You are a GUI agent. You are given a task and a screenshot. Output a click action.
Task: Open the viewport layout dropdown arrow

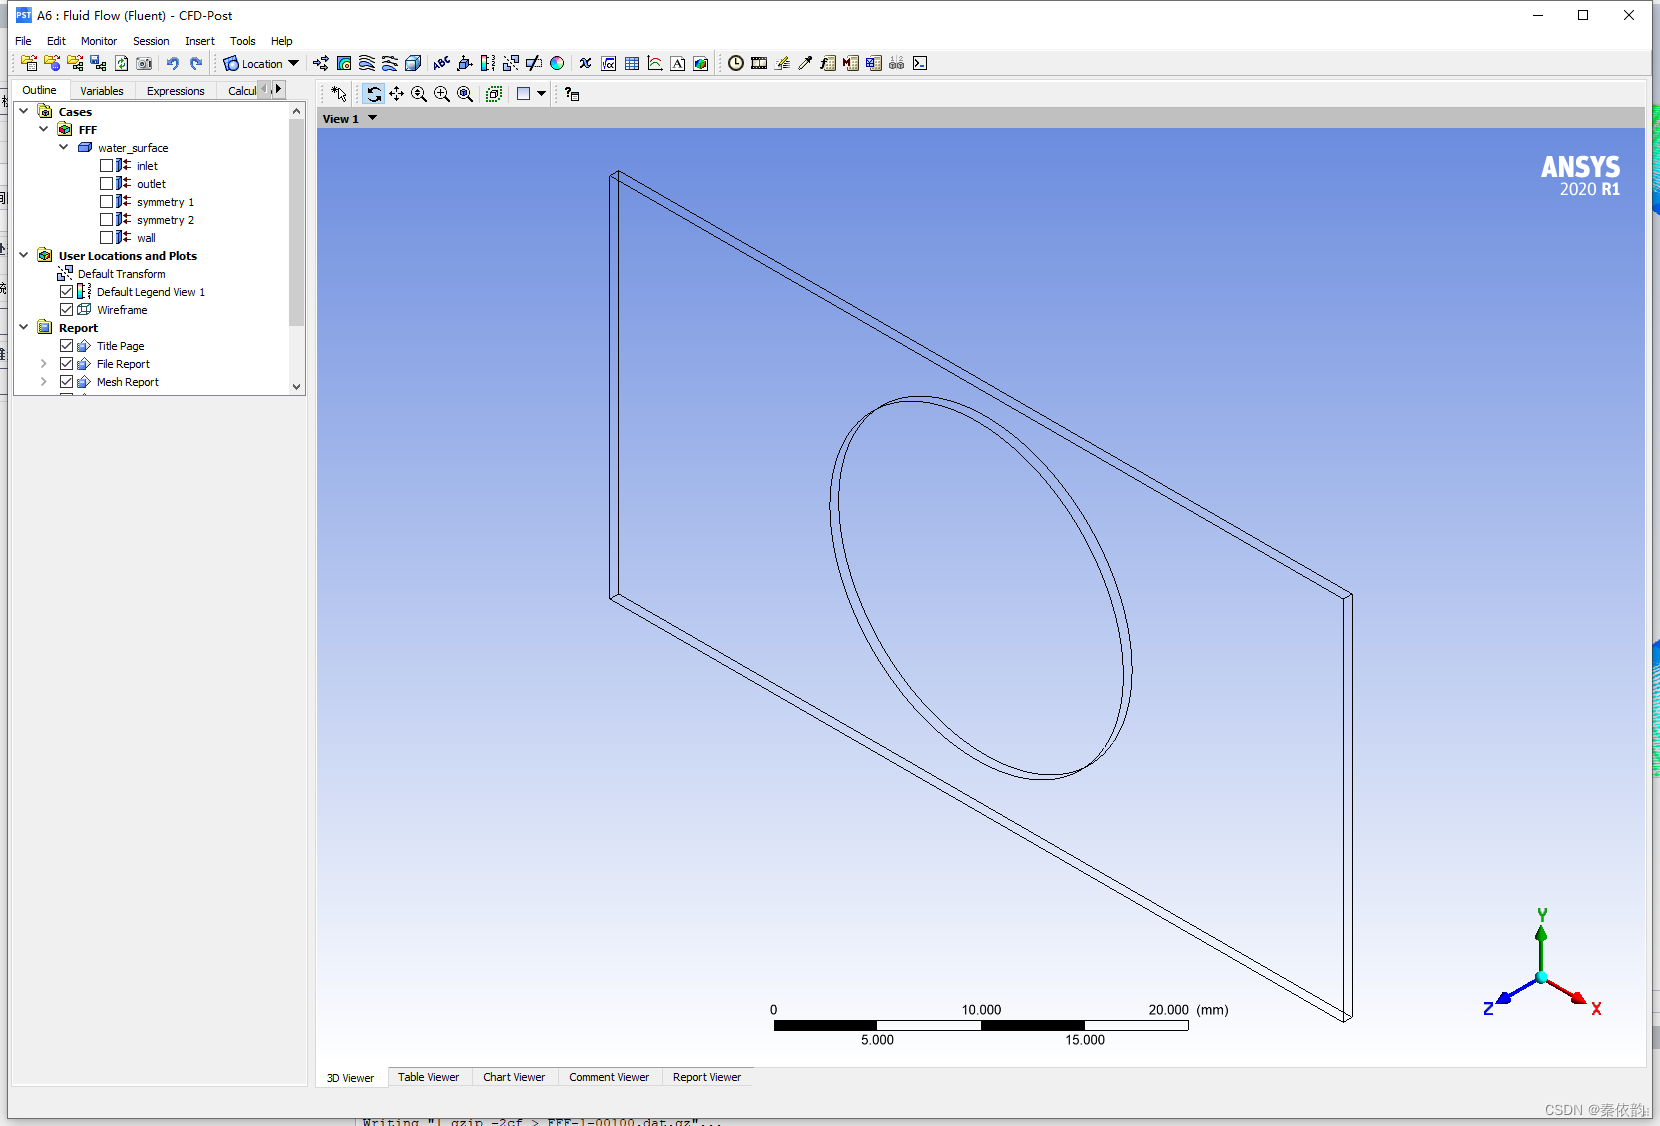click(542, 94)
